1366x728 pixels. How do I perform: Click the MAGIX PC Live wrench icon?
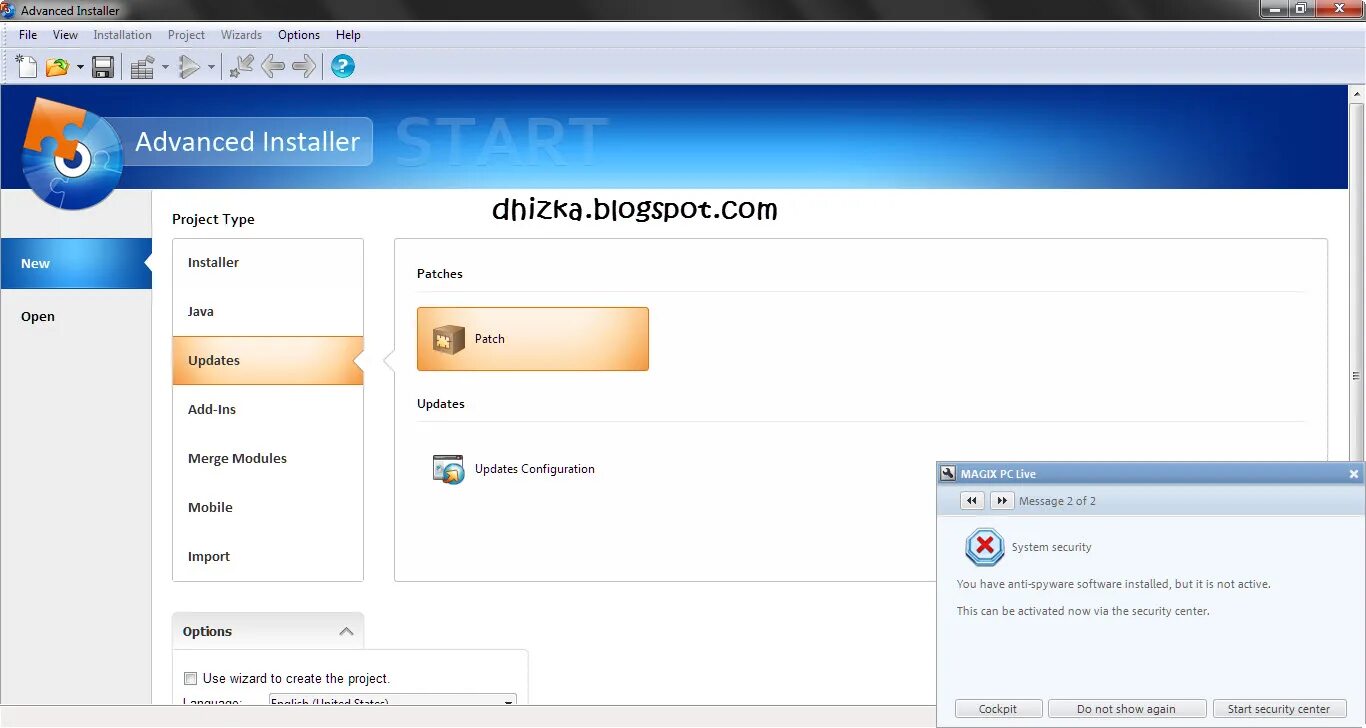949,474
